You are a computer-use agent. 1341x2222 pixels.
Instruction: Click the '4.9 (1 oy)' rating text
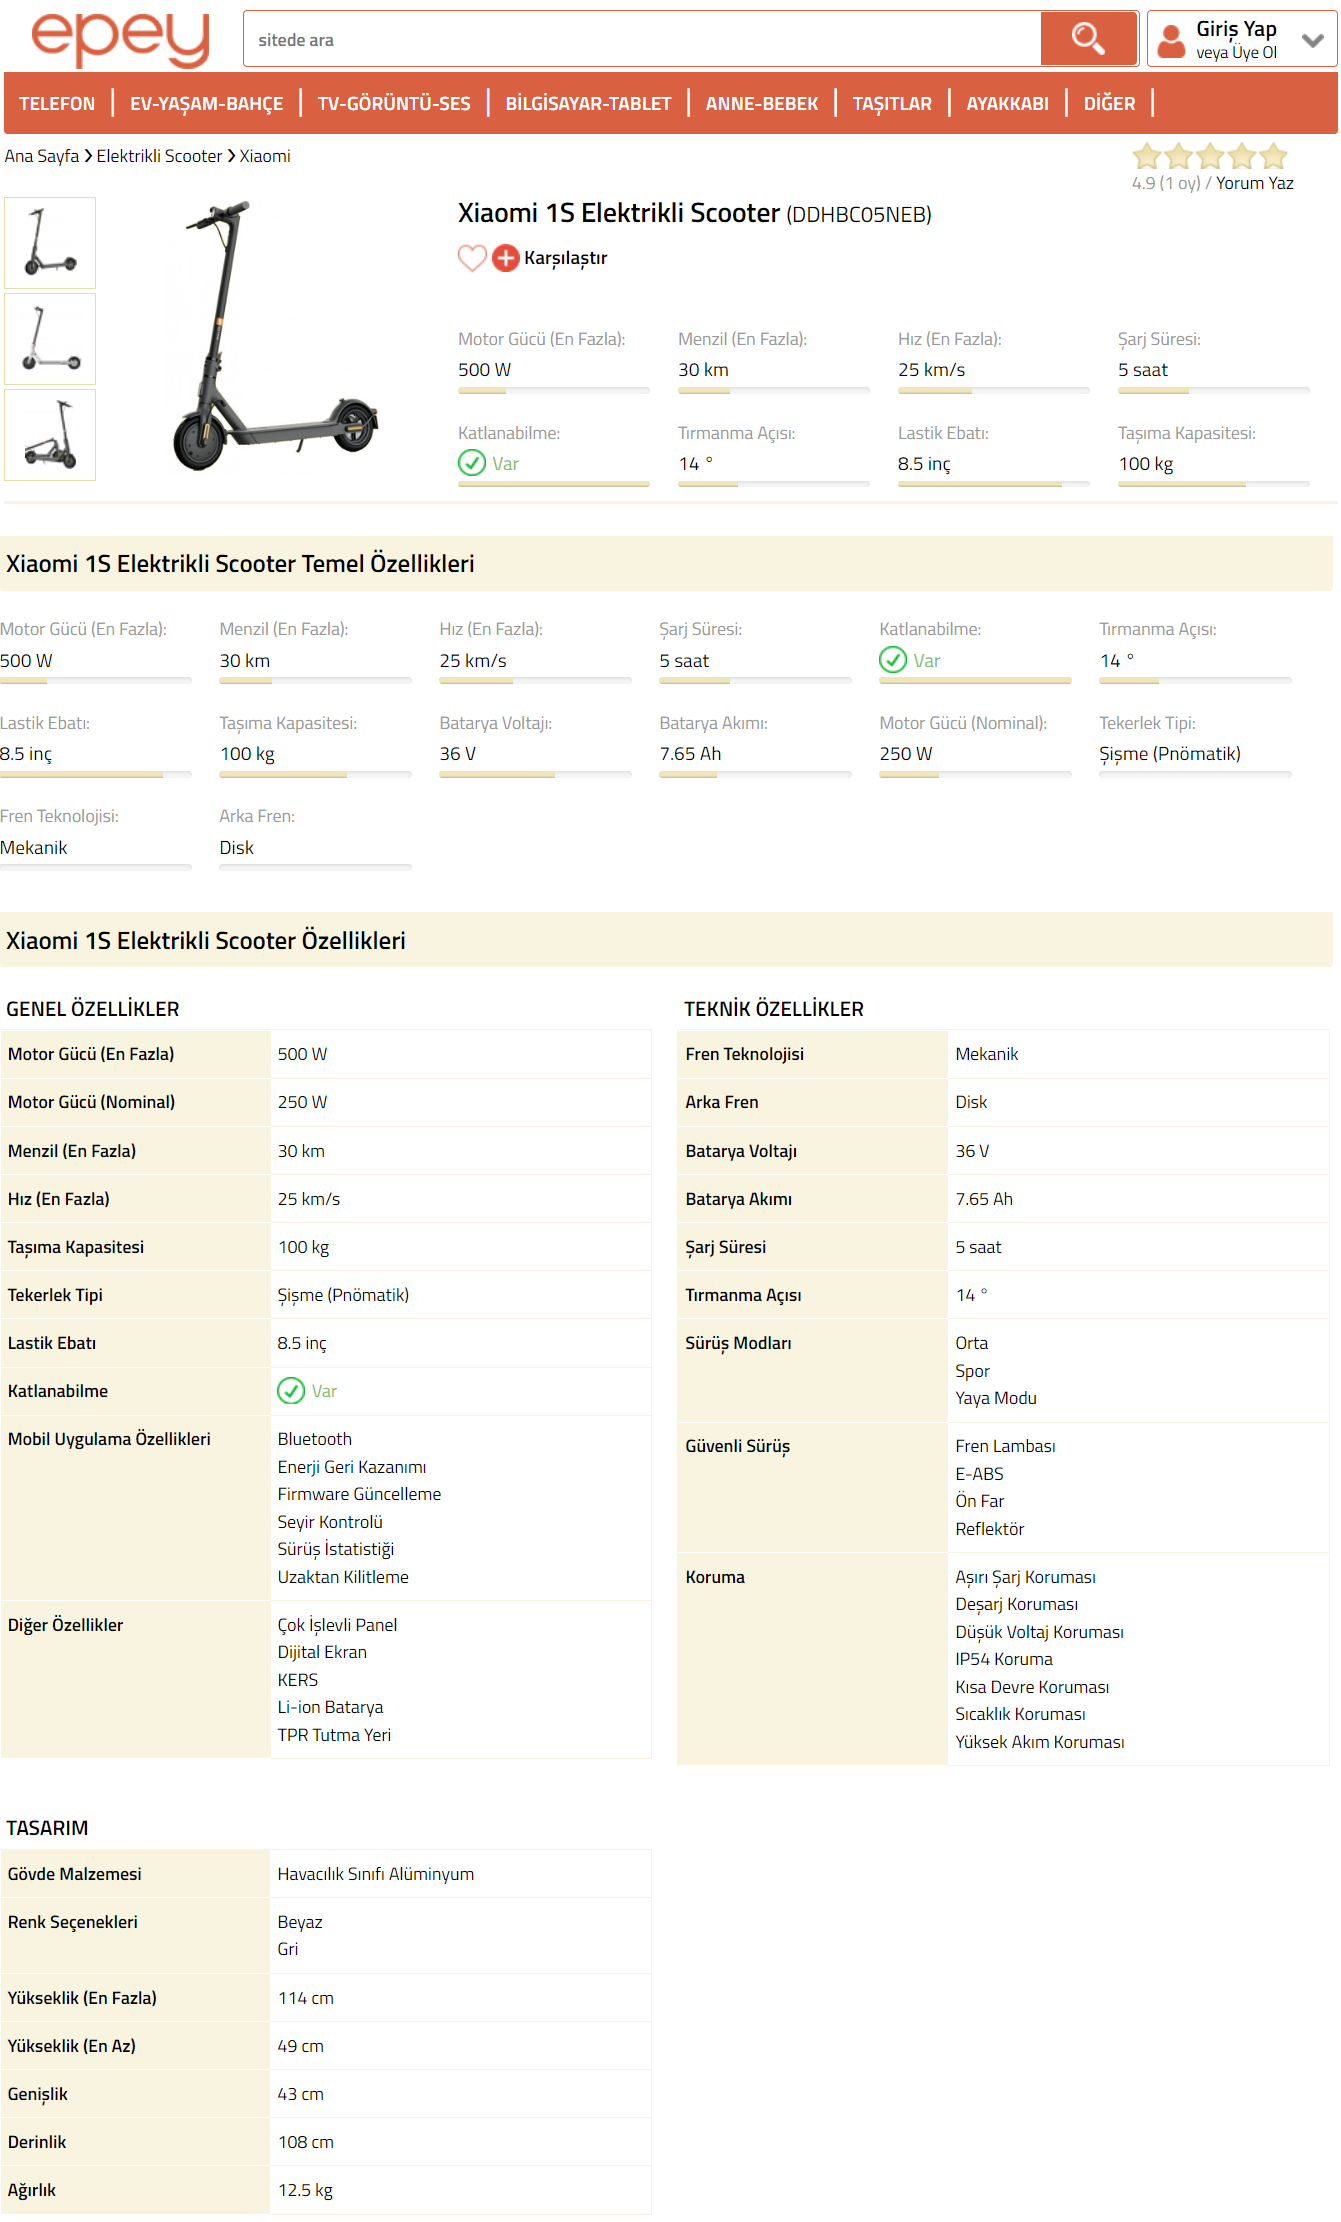click(x=1166, y=183)
